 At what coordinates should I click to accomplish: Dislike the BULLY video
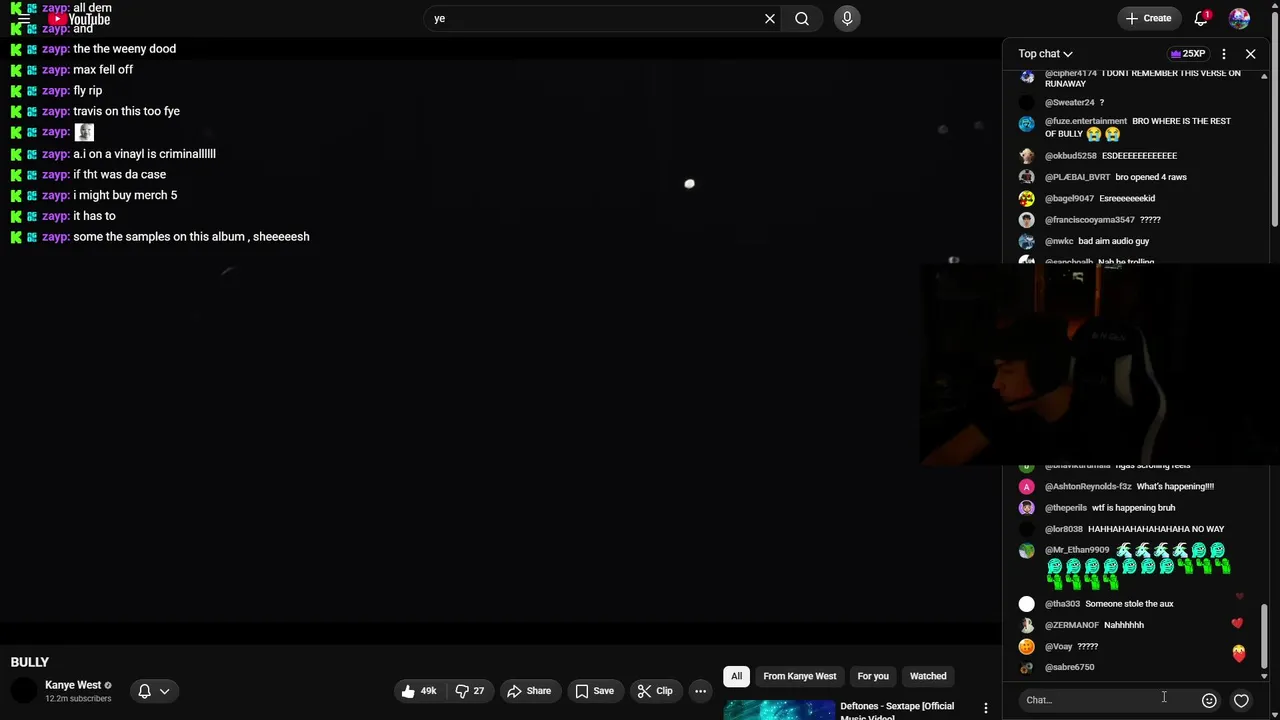(x=470, y=691)
